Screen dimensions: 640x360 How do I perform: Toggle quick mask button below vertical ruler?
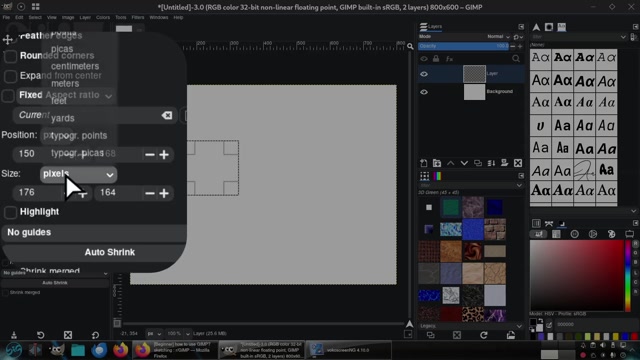click(117, 323)
